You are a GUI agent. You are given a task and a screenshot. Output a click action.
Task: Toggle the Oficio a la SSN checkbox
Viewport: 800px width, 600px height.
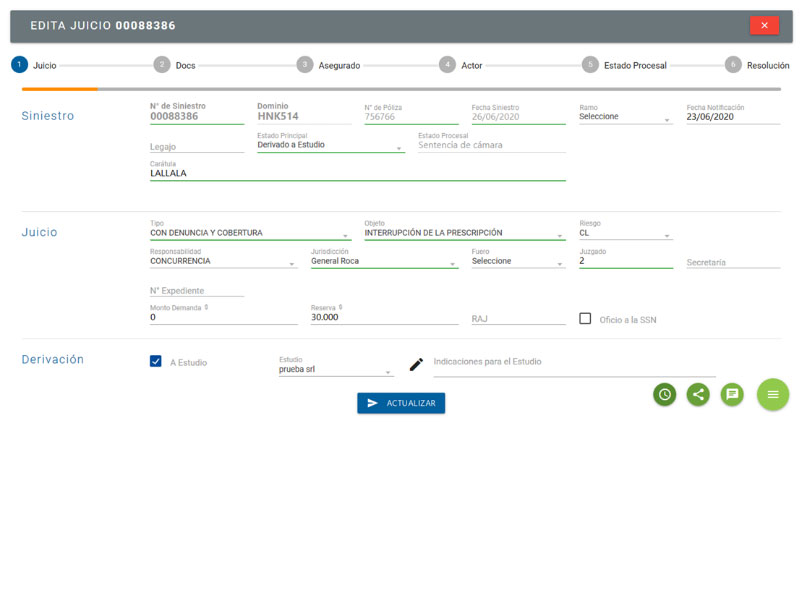[x=586, y=319]
